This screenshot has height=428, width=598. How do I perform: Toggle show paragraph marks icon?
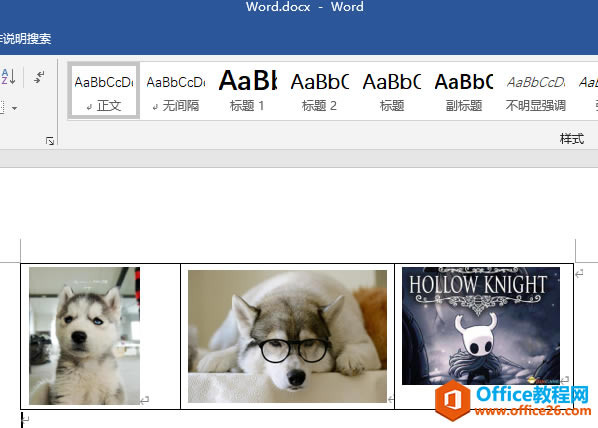39,77
